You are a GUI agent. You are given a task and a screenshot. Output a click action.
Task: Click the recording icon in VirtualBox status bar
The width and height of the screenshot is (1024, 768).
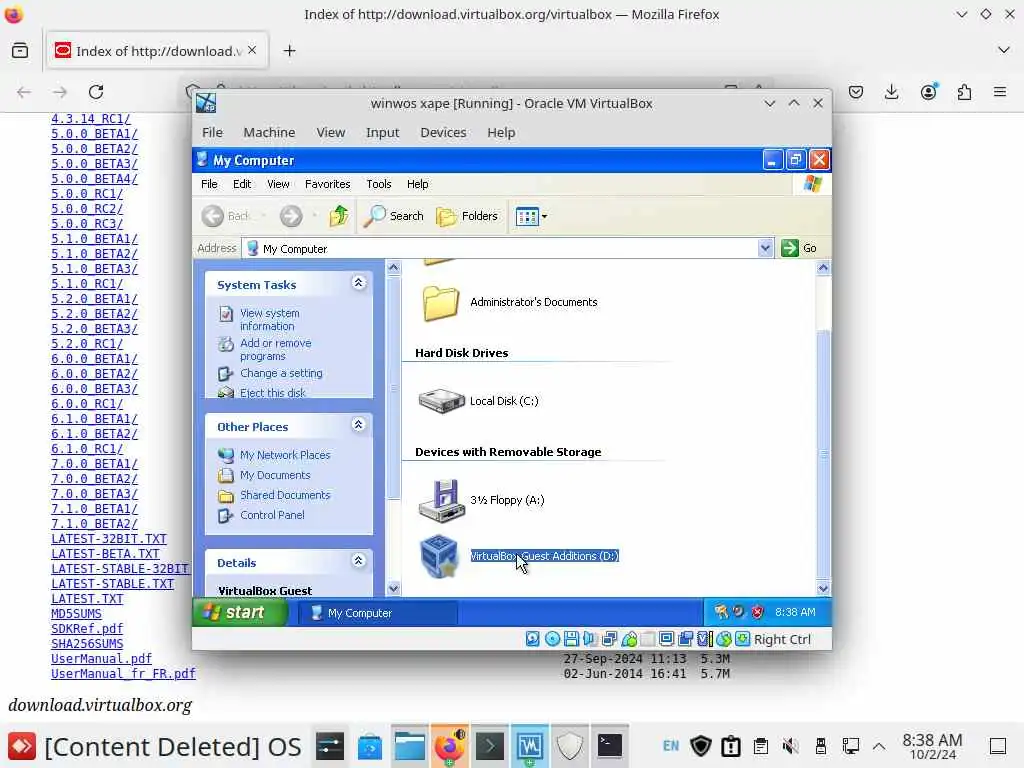686,639
